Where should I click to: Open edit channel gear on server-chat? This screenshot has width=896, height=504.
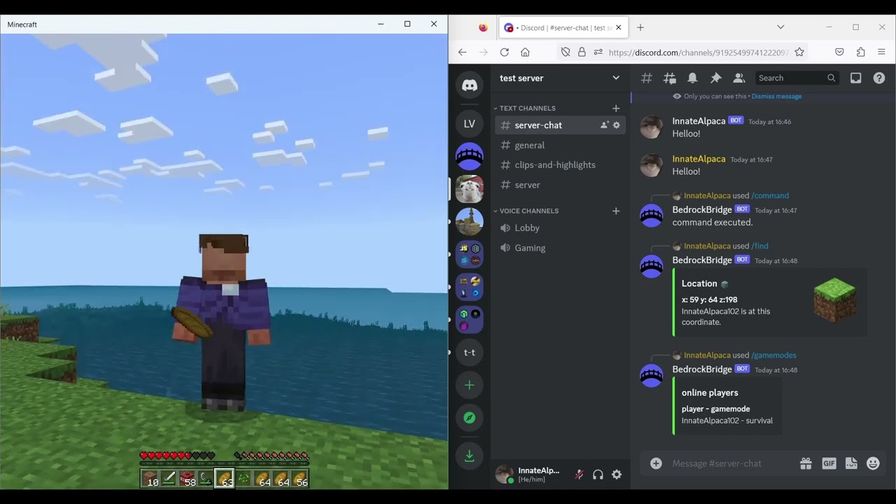point(617,125)
